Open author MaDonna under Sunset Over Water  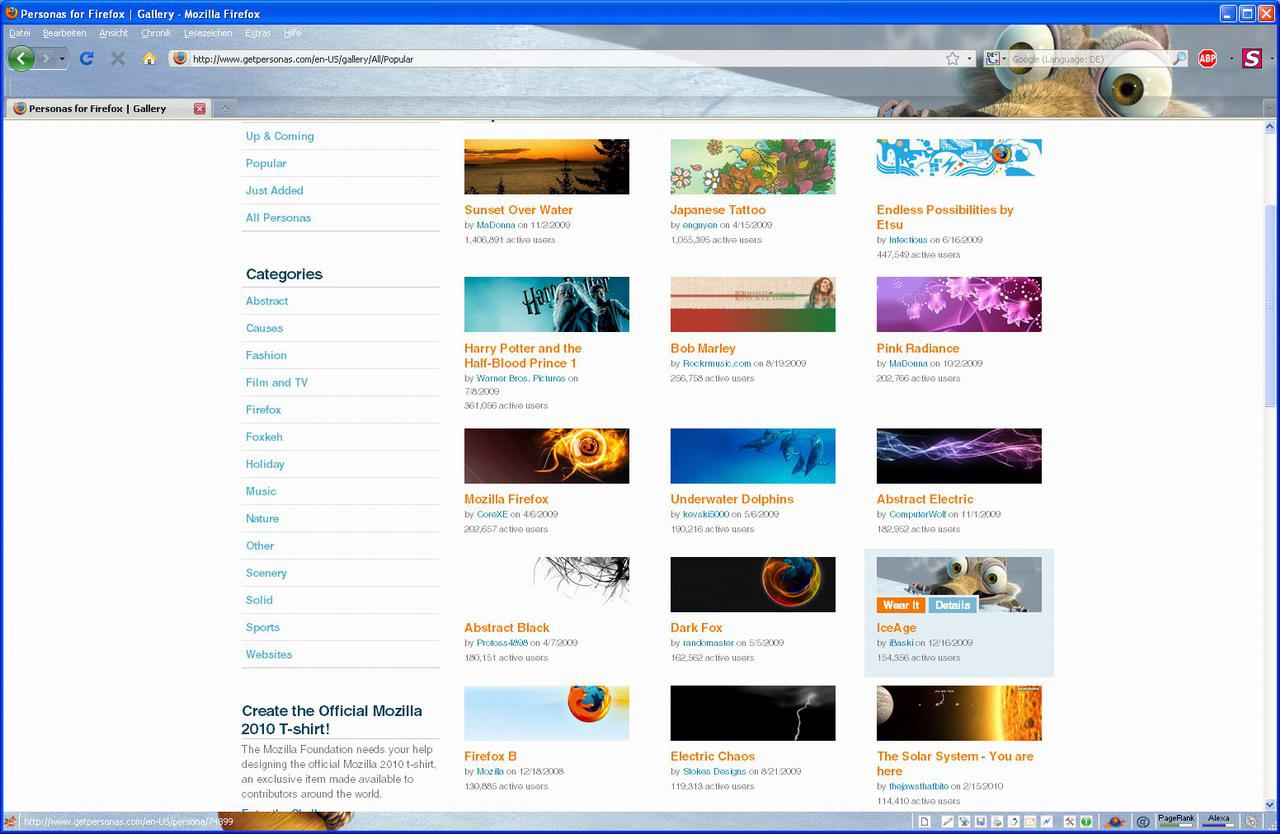pos(495,225)
